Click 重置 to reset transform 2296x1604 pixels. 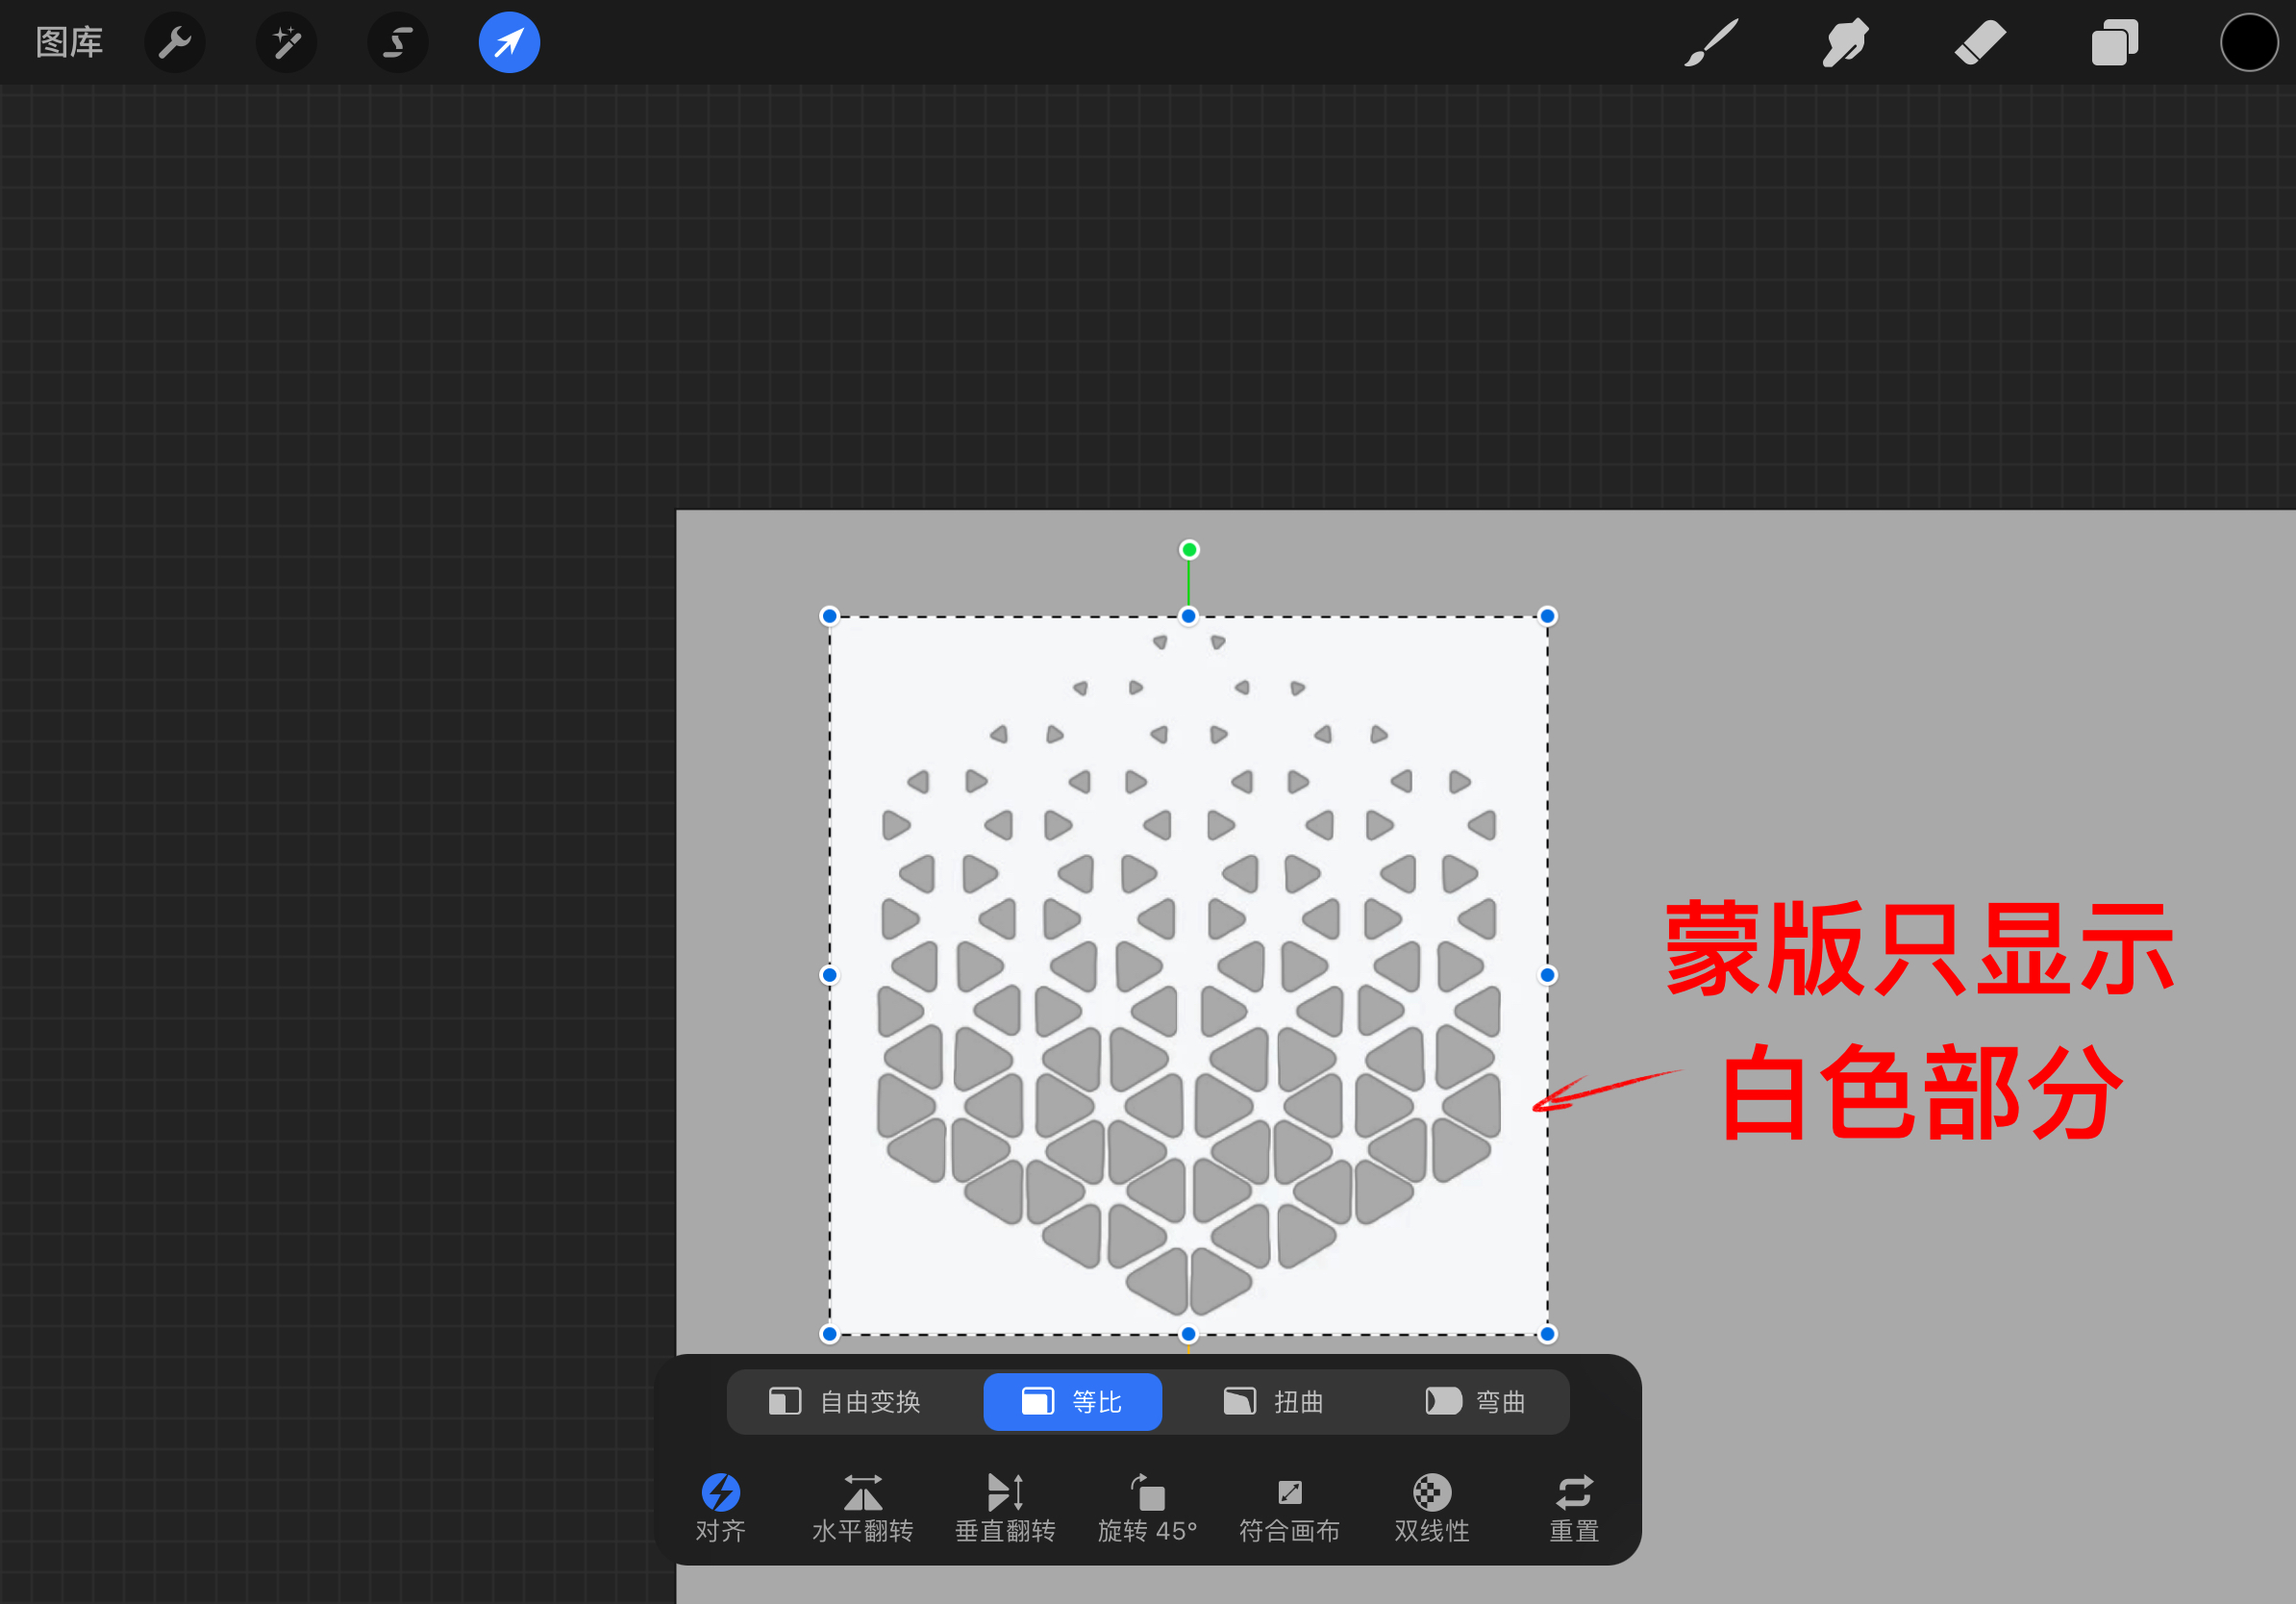(x=1573, y=1506)
